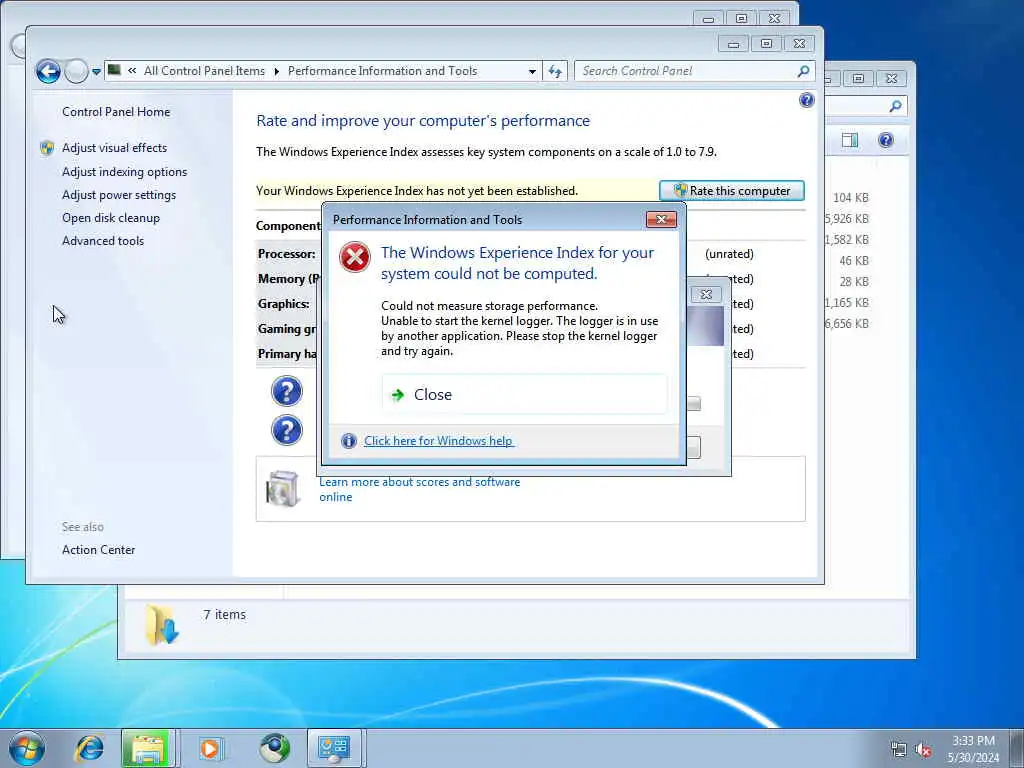The height and width of the screenshot is (768, 1024).
Task: Click the Processor component row label
Action: (287, 253)
